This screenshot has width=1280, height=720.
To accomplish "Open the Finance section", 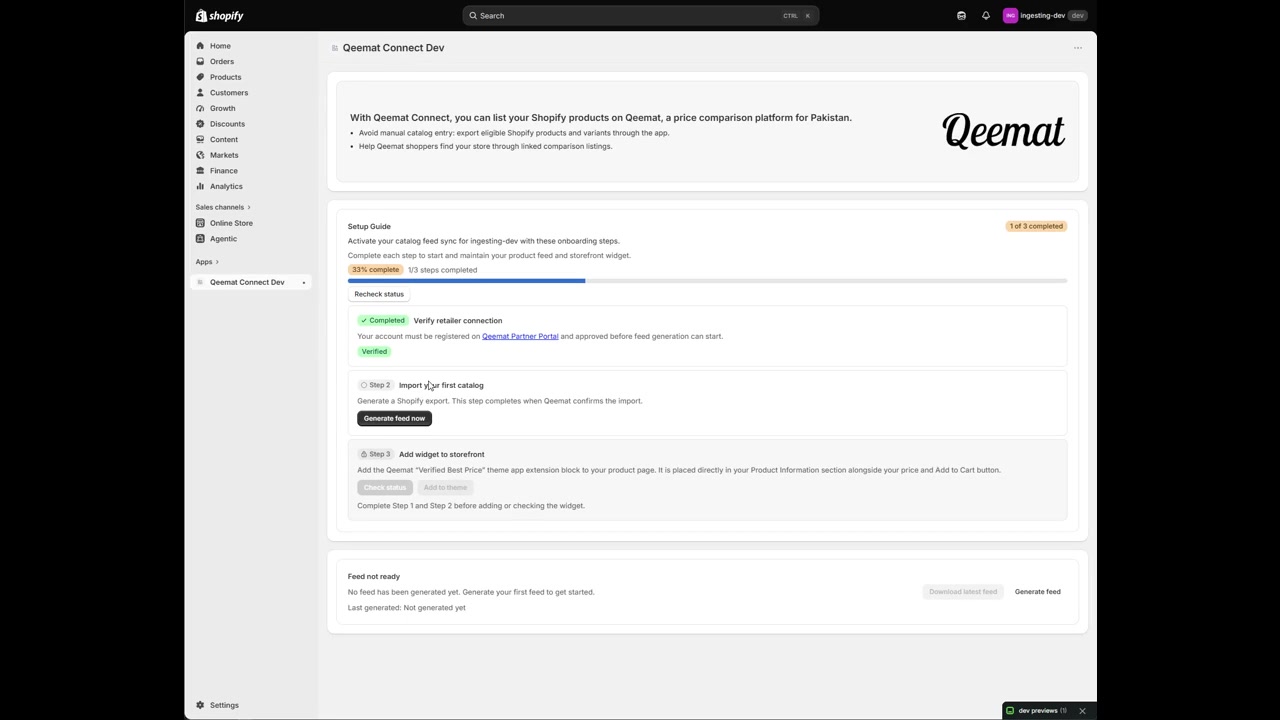I will (224, 171).
